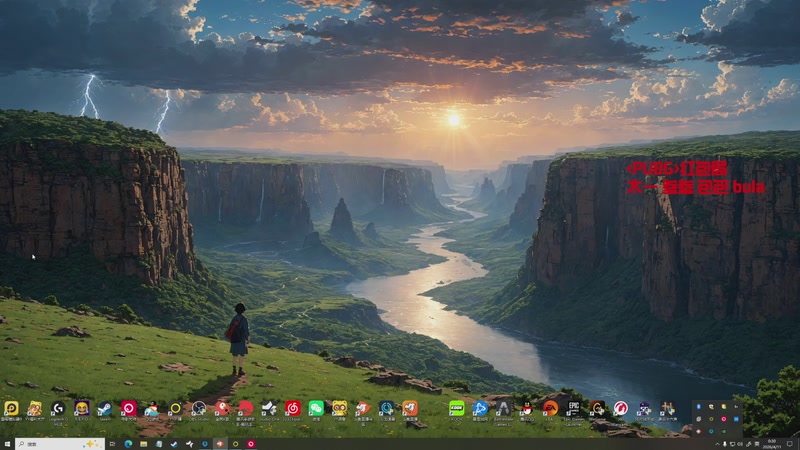Focus the taskbar search box
This screenshot has height=450, width=800.
point(60,444)
